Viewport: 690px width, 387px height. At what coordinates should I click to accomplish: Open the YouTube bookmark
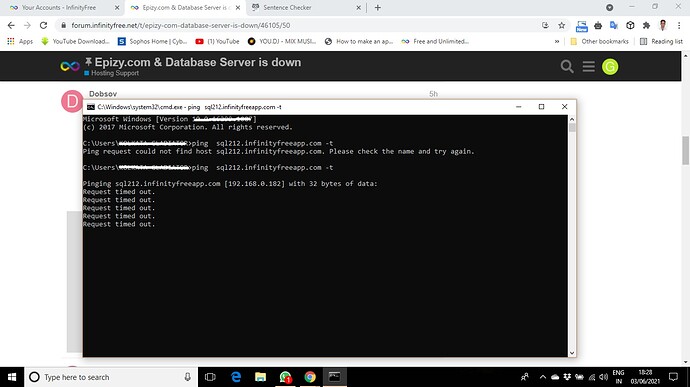(x=217, y=41)
